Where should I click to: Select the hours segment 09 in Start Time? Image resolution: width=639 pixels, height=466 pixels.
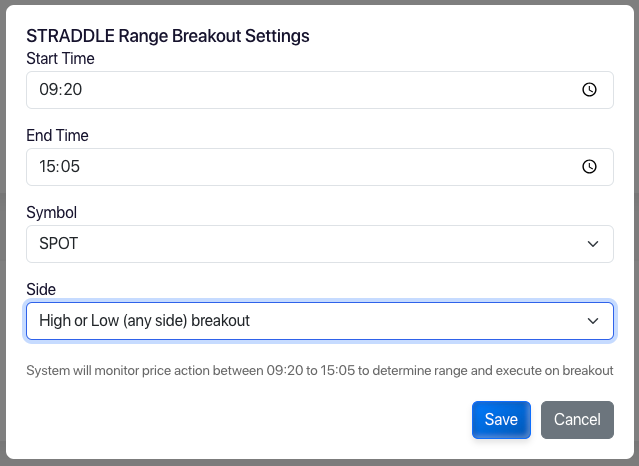click(x=48, y=90)
